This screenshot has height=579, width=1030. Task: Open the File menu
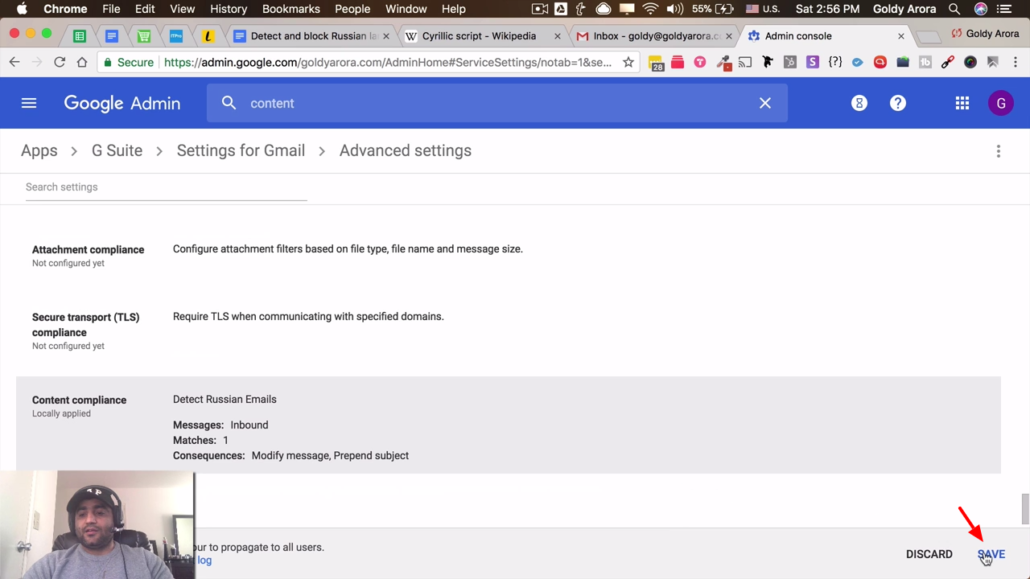coord(111,9)
